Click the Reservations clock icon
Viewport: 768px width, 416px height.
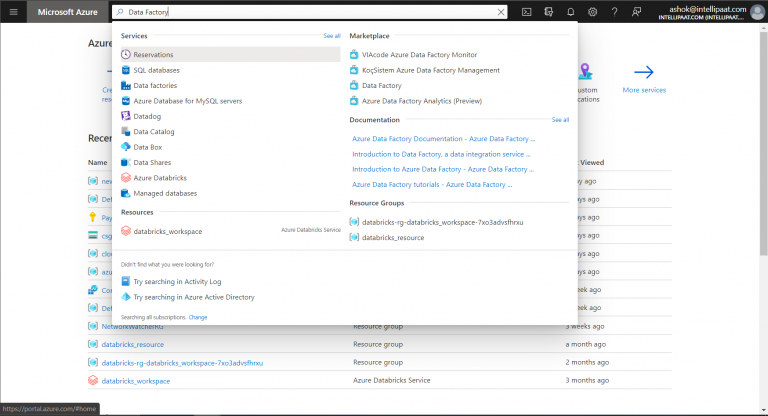pyautogui.click(x=126, y=54)
